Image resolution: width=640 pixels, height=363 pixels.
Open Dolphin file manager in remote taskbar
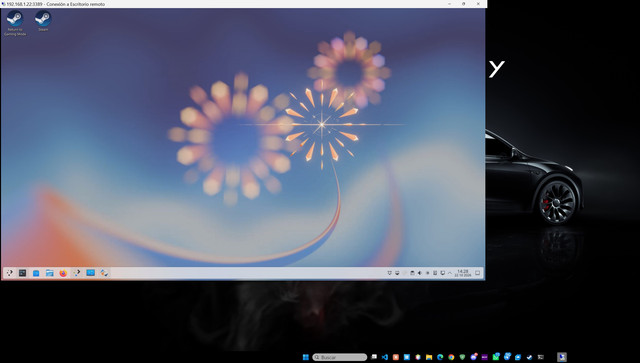point(49,273)
